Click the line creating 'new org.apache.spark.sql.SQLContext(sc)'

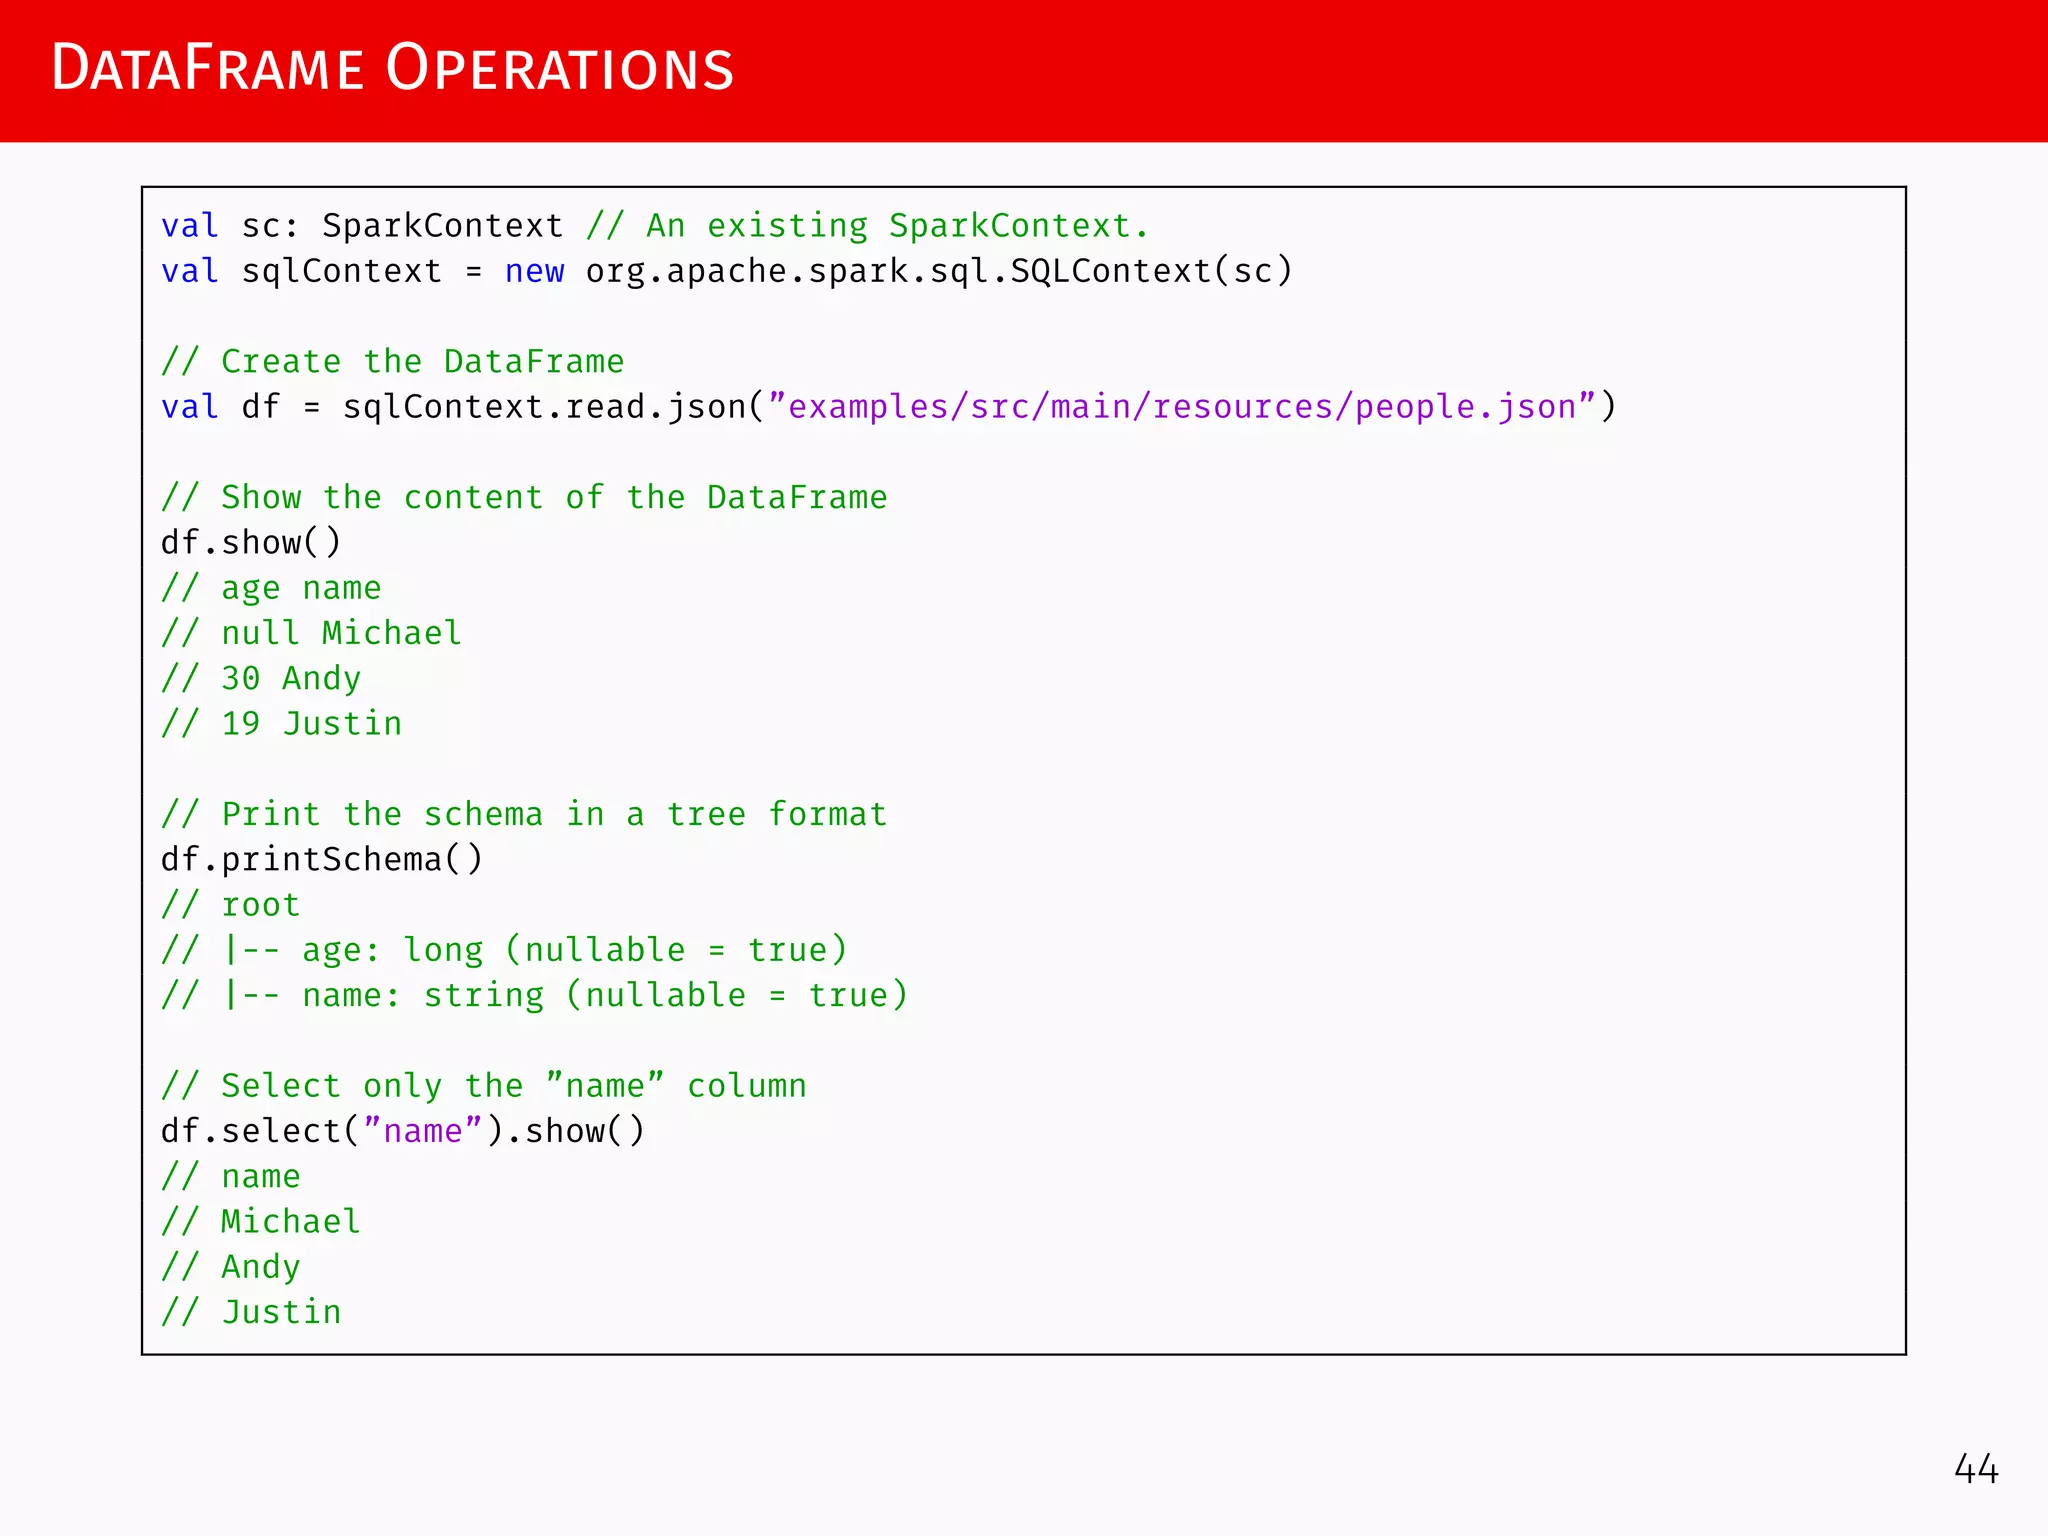tap(727, 271)
